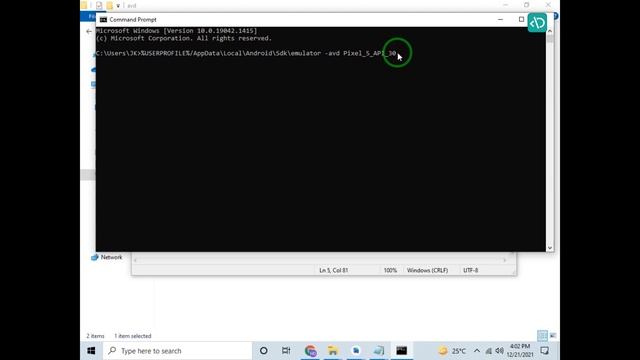Open the clock showing 4:02 PM
This screenshot has height=360, width=640.
pyautogui.click(x=520, y=351)
